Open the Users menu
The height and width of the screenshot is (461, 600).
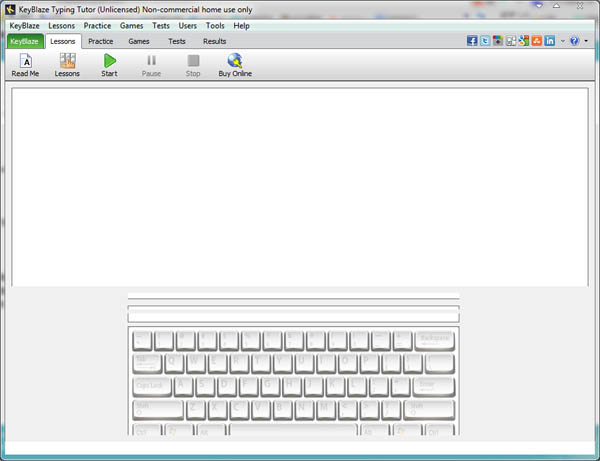(x=188, y=25)
